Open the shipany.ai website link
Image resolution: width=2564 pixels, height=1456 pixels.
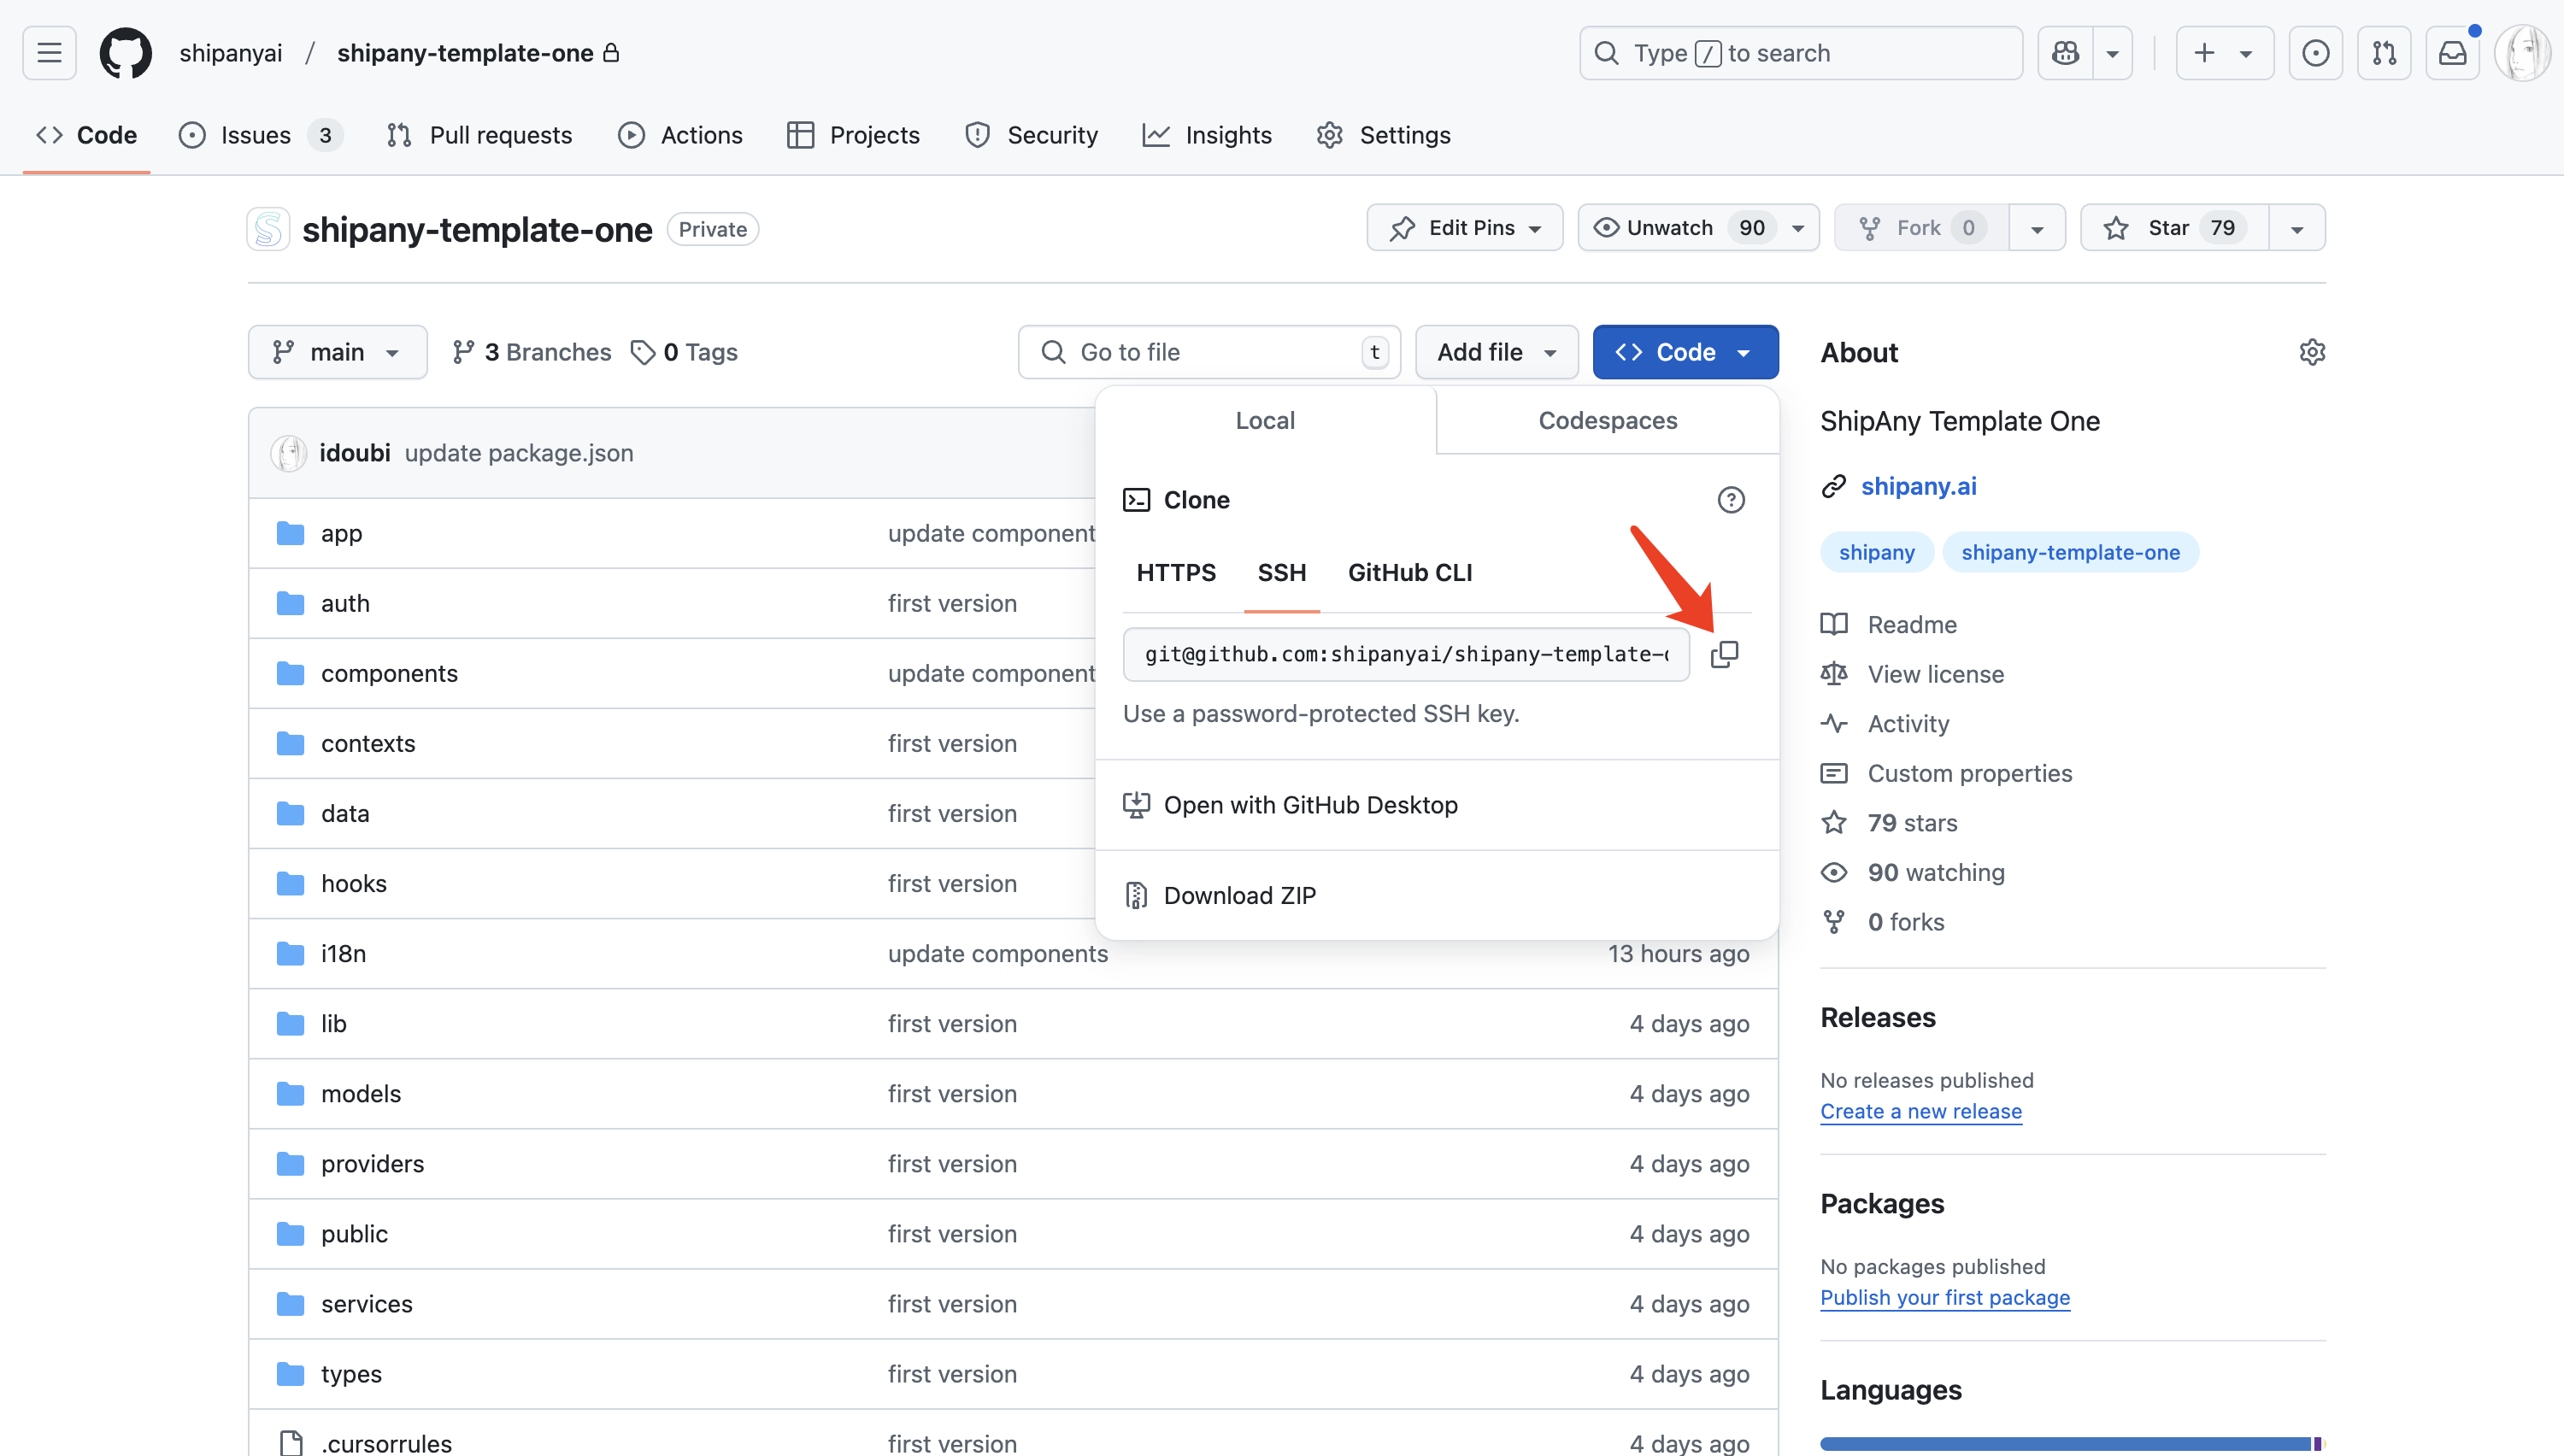pyautogui.click(x=1918, y=486)
